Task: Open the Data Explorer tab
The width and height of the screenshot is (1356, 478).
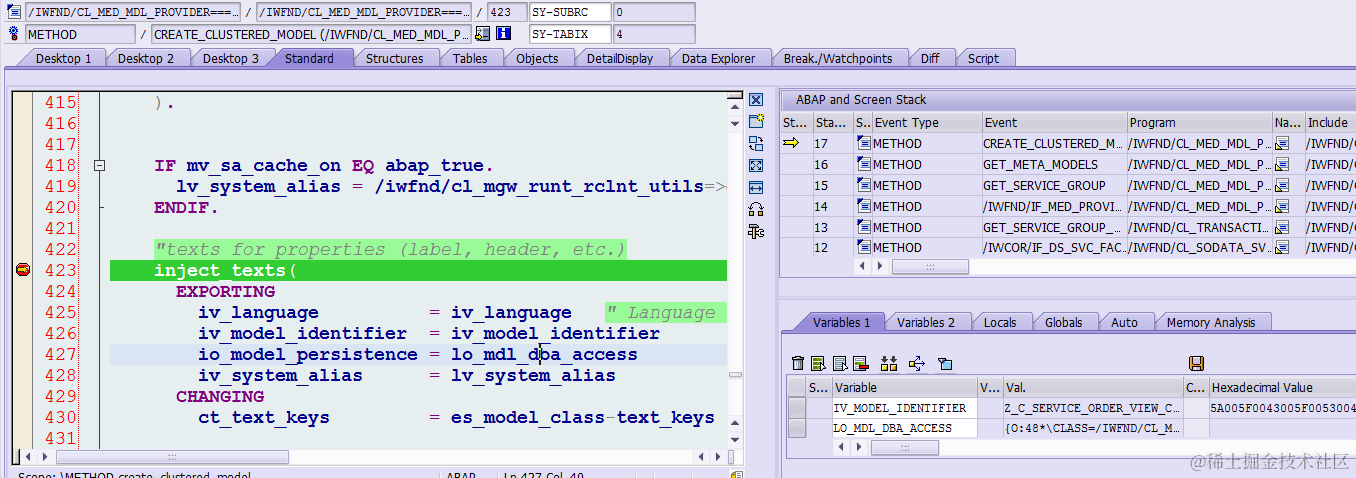Action: click(718, 58)
